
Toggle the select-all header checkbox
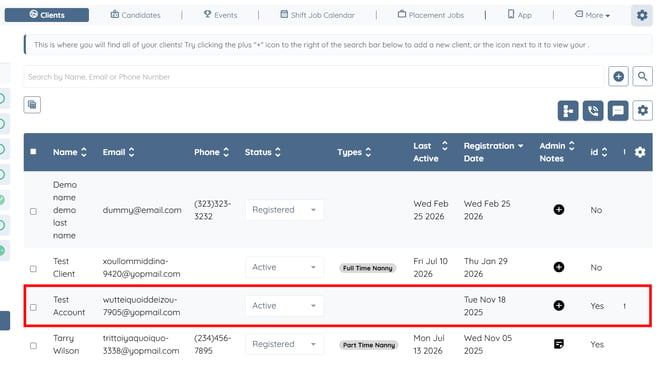pyautogui.click(x=33, y=152)
